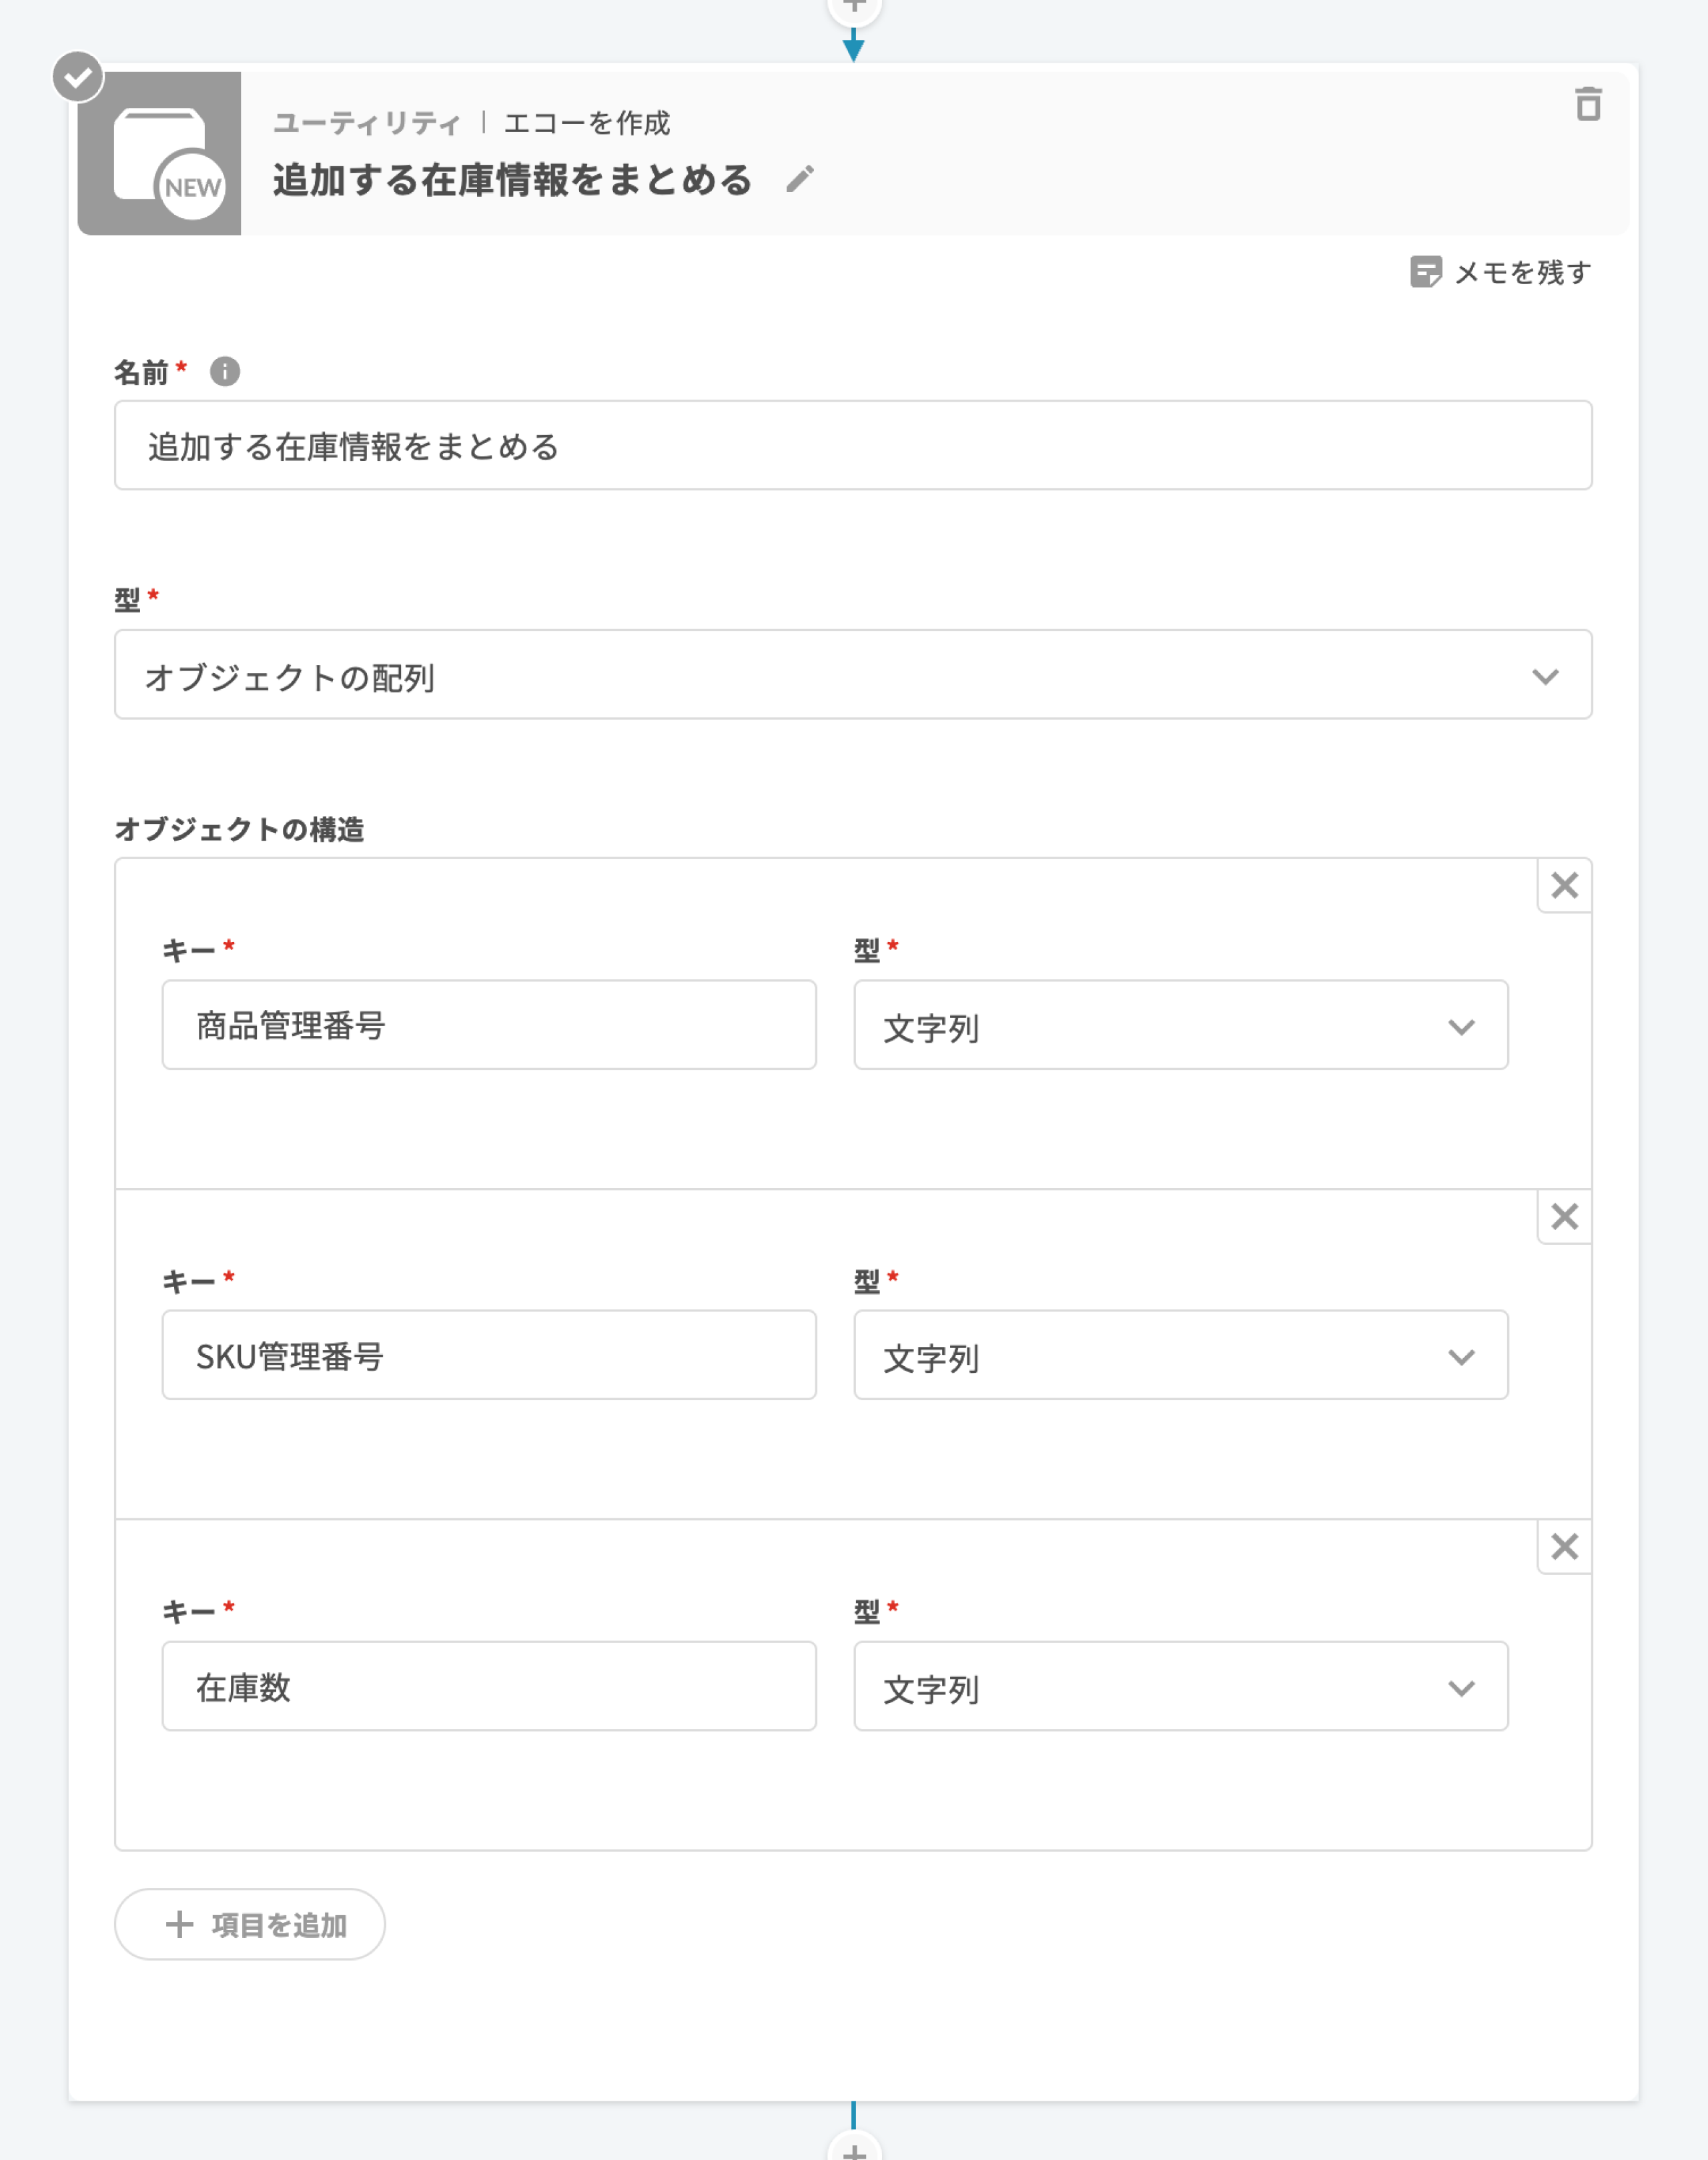Click the NEW echo utility icon
The height and width of the screenshot is (2160, 1708).
160,154
